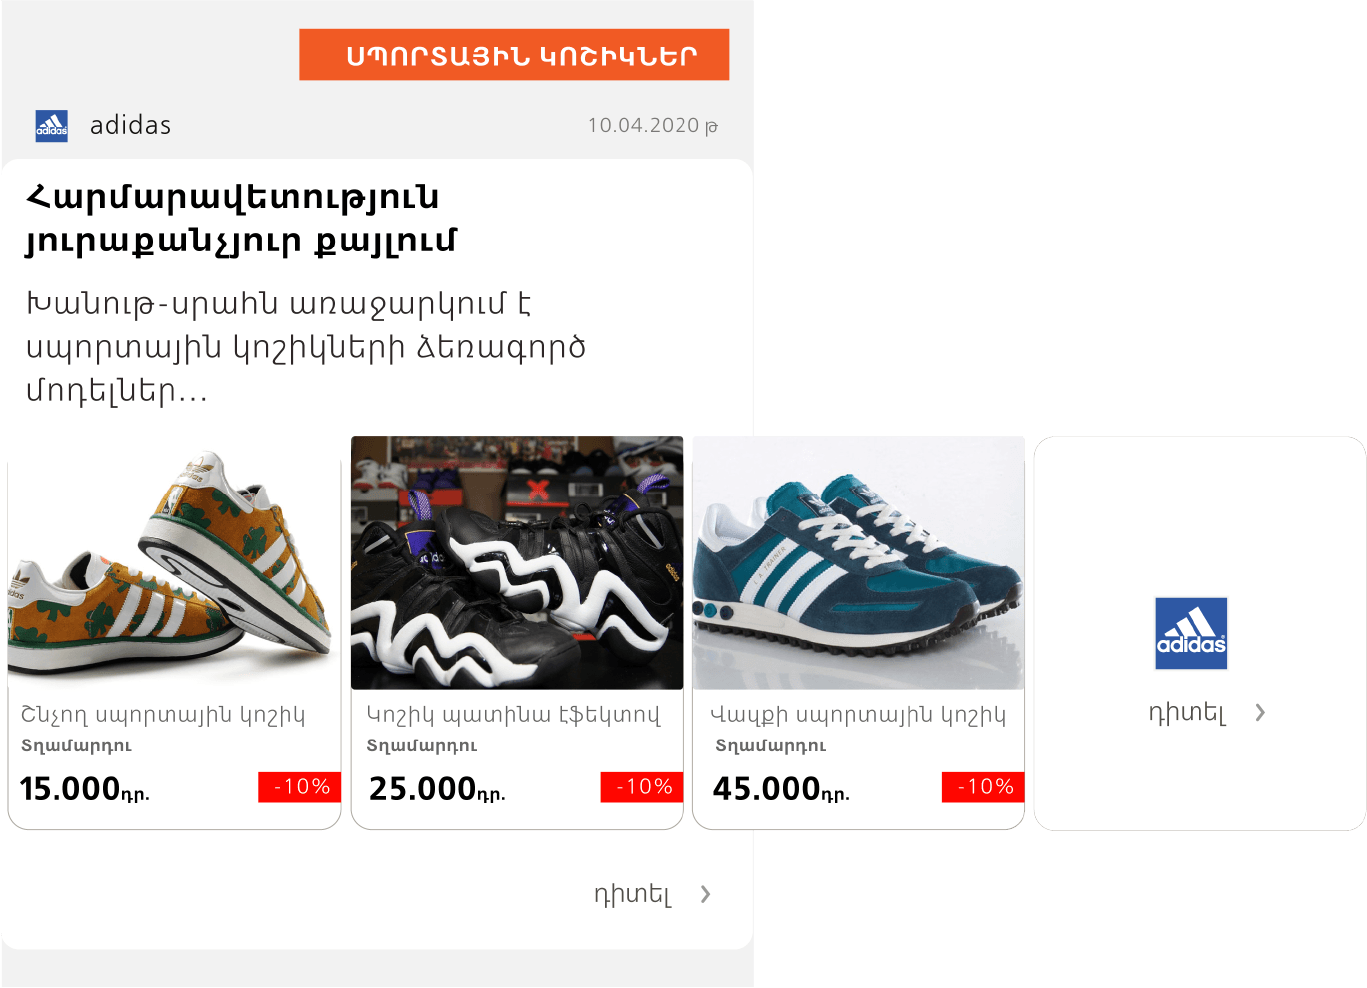Viewport: 1367px width, 988px height.
Task: Click the chevron arrow next to դիտել in adidas card
Action: [1260, 712]
